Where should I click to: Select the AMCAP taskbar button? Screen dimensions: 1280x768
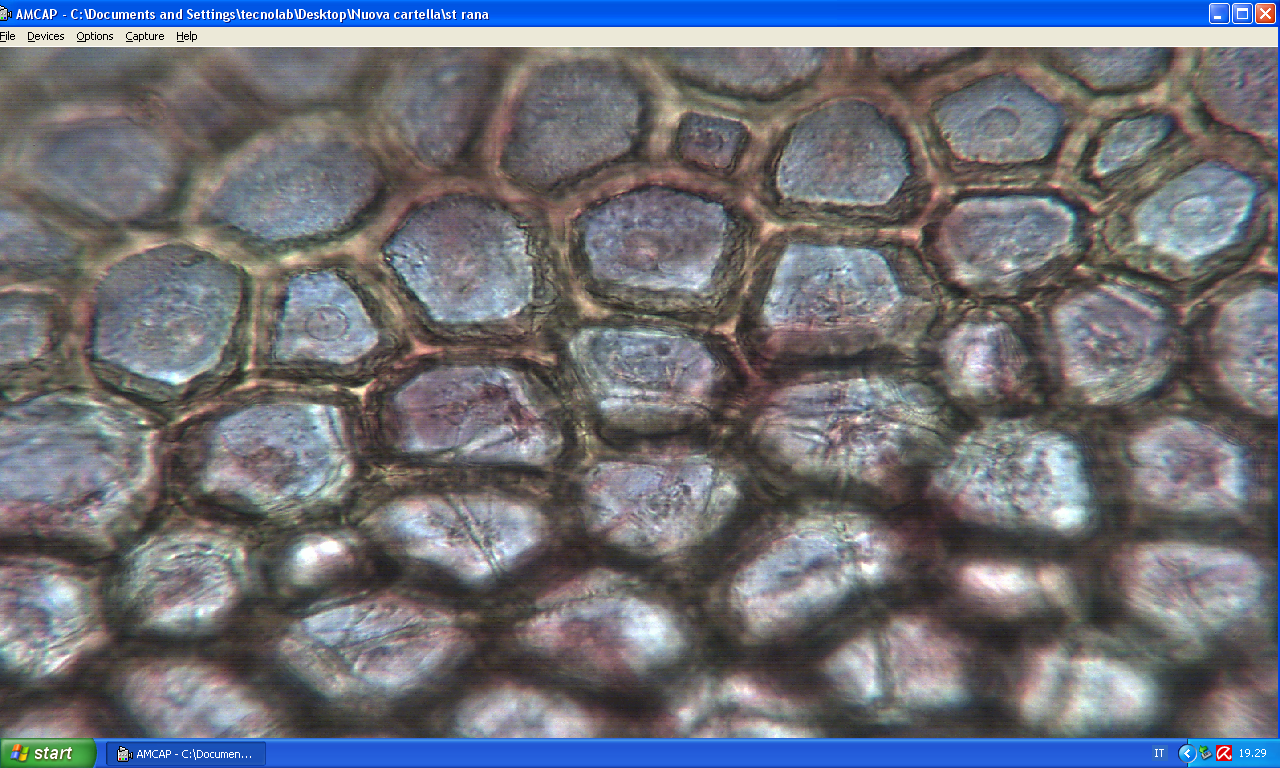[186, 754]
